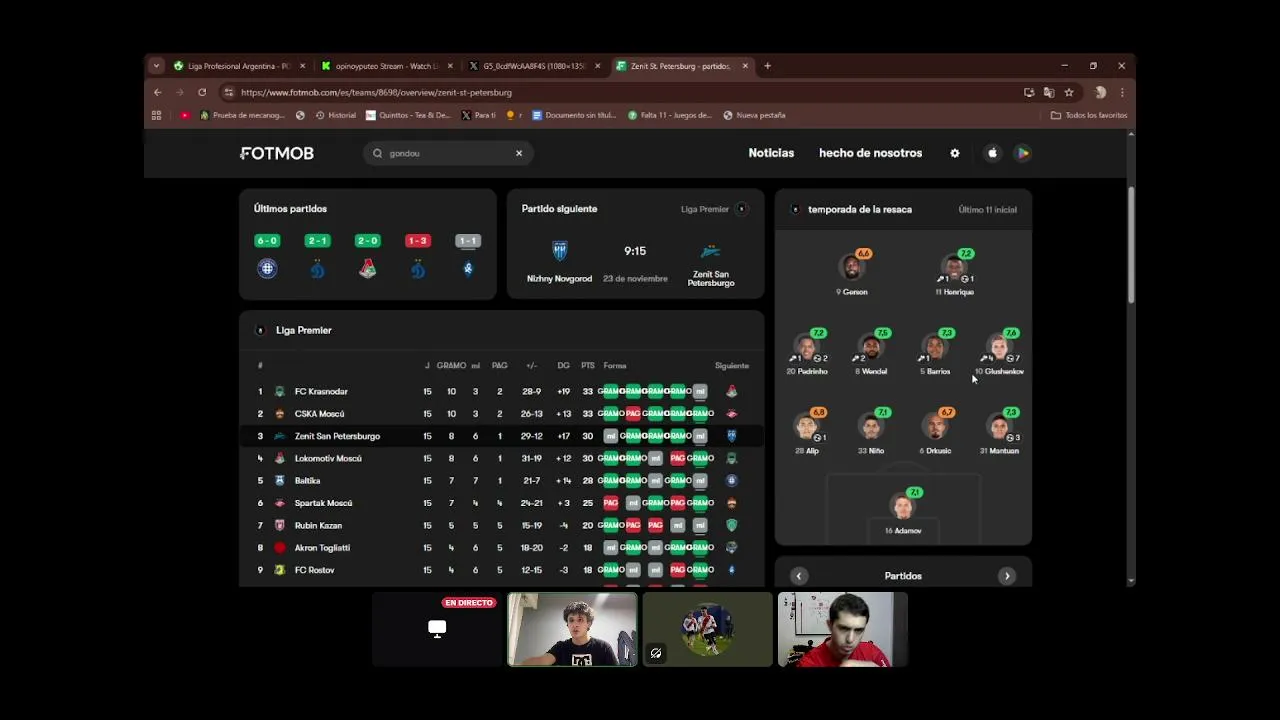Open the 6-0 last match result

tap(267, 241)
